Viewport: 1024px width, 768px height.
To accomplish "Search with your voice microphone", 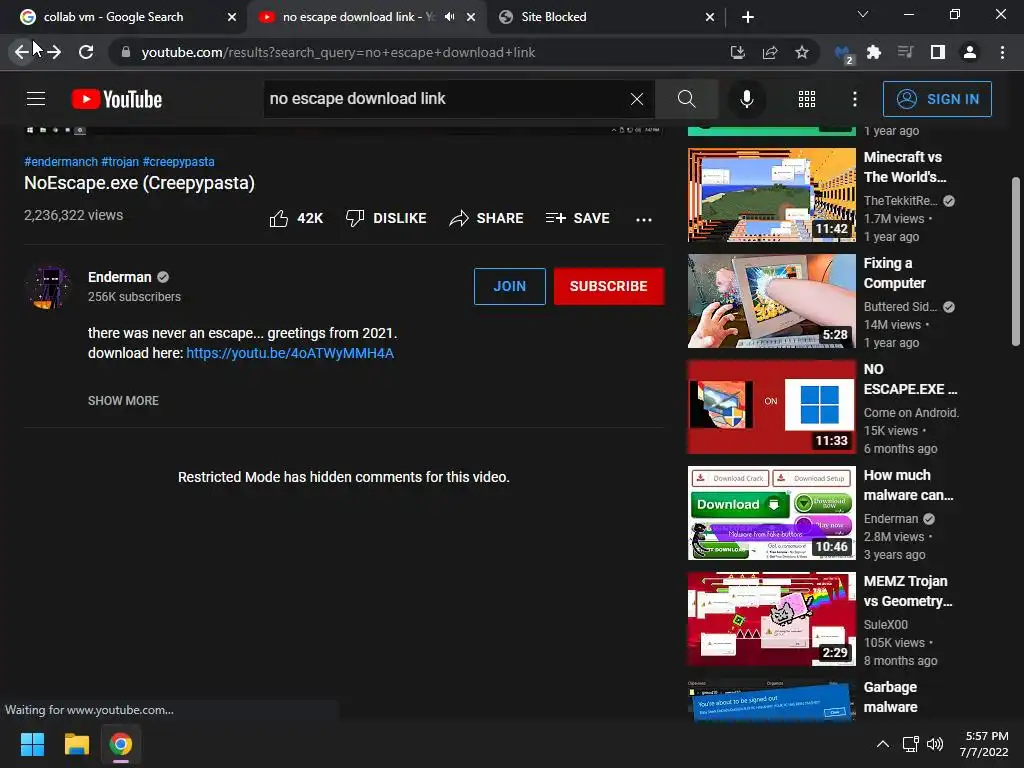I will (746, 99).
